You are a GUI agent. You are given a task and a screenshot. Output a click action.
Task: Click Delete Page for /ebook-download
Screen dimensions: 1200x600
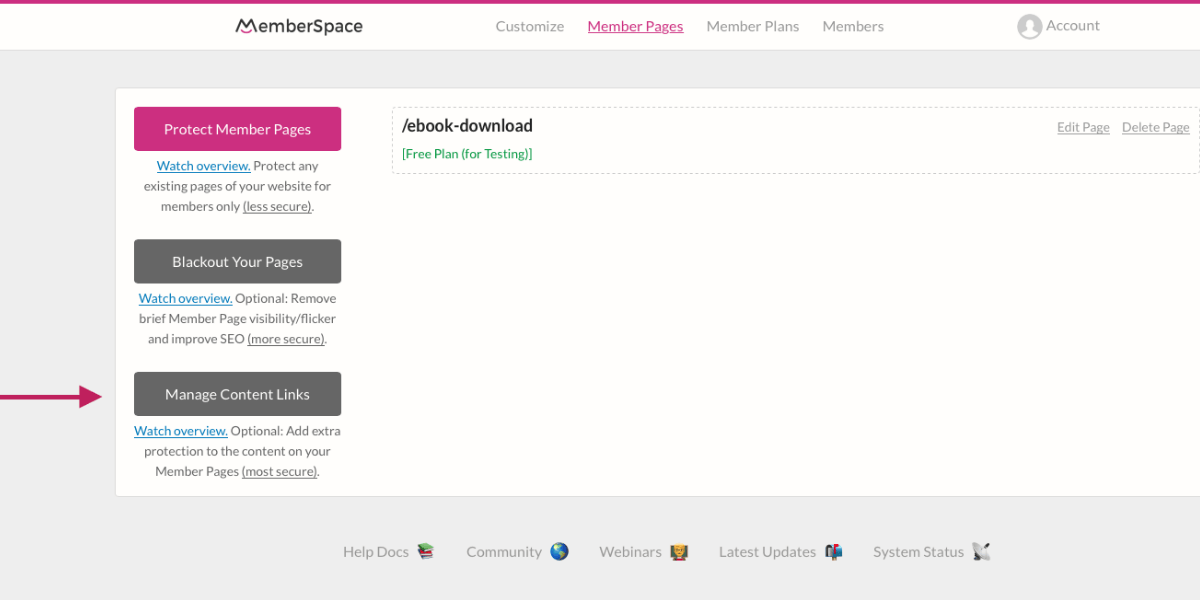pyautogui.click(x=1156, y=127)
